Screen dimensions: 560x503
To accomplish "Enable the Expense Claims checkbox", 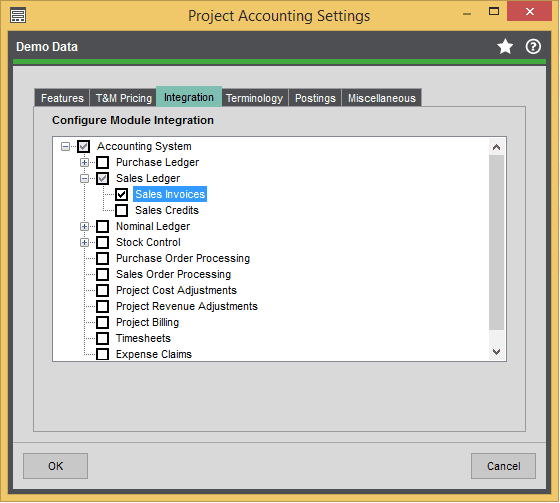I will (103, 354).
